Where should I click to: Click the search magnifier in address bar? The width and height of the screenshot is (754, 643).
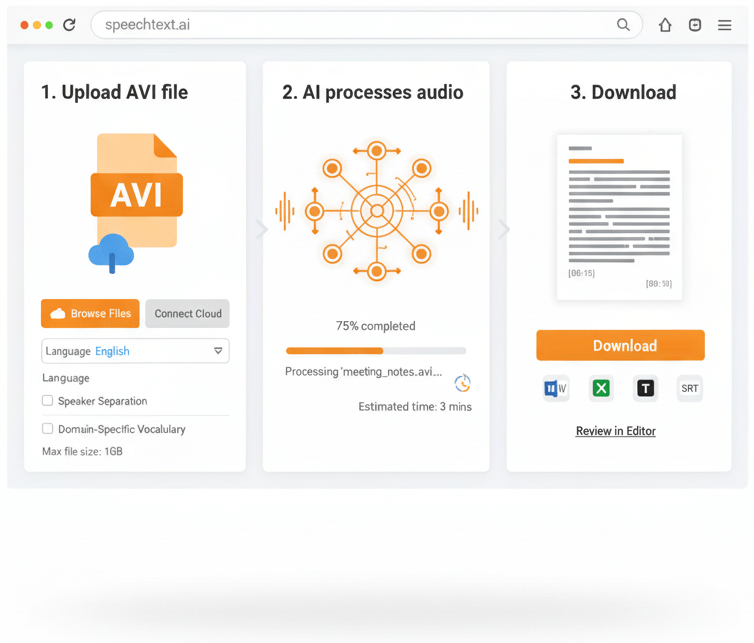[623, 25]
